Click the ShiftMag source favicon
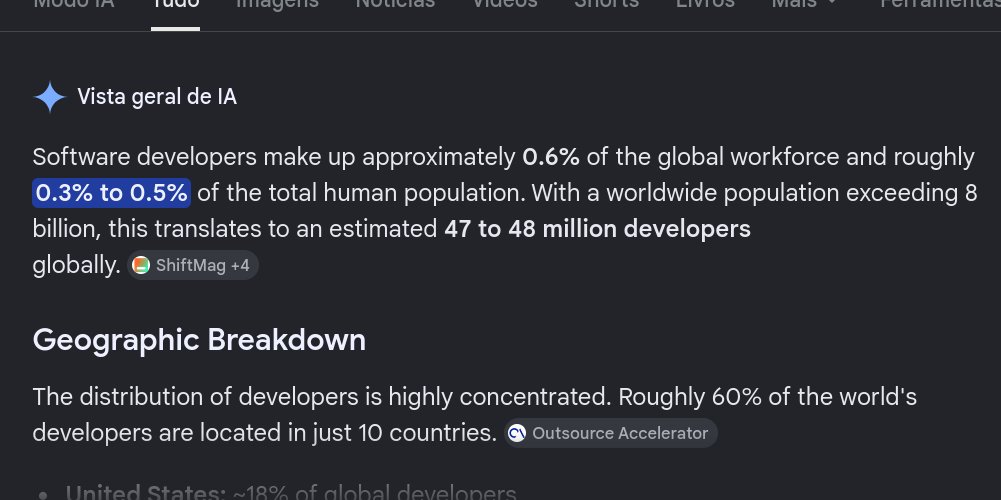1001x500 pixels. click(x=141, y=265)
